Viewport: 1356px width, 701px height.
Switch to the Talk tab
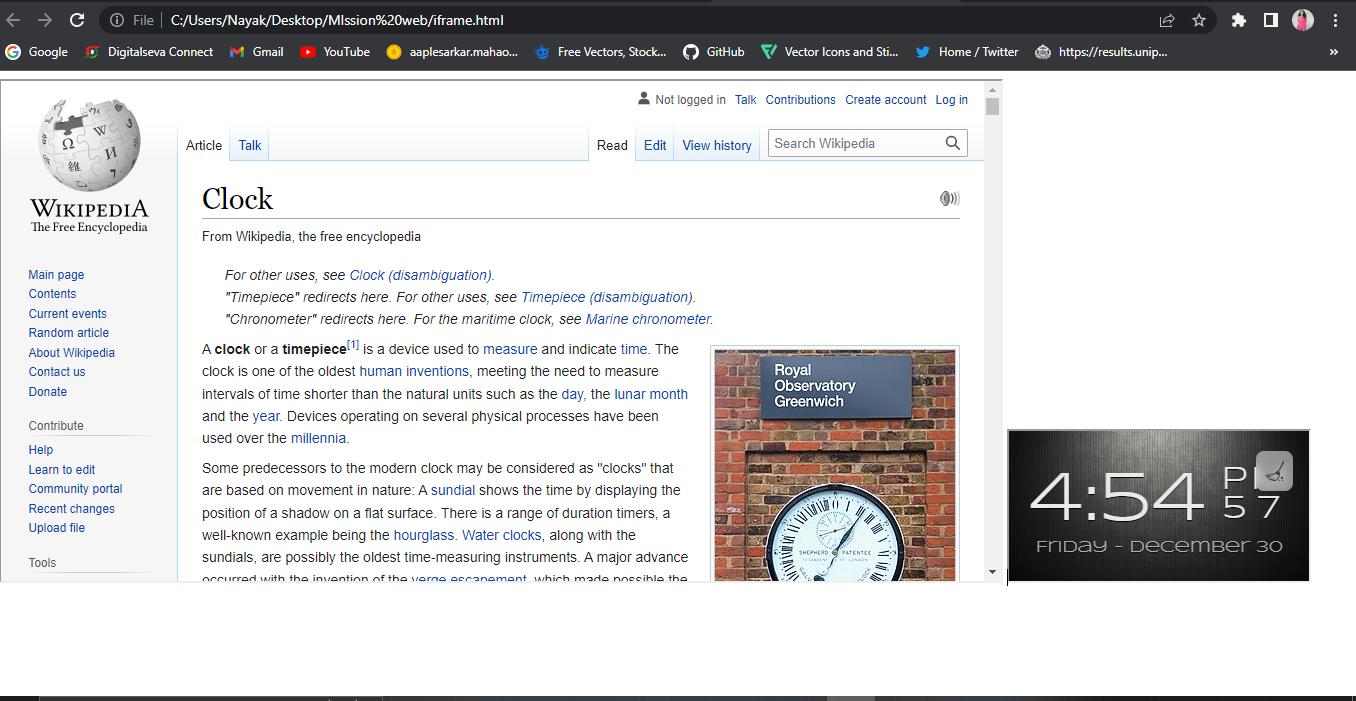[248, 144]
